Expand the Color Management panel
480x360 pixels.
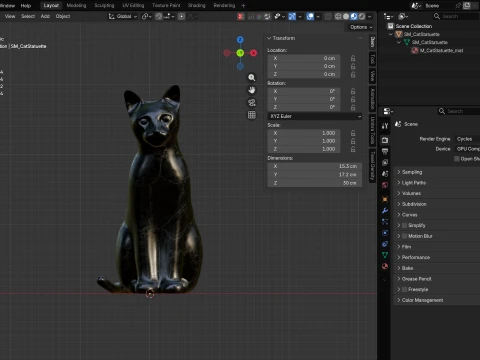pyautogui.click(x=437, y=300)
